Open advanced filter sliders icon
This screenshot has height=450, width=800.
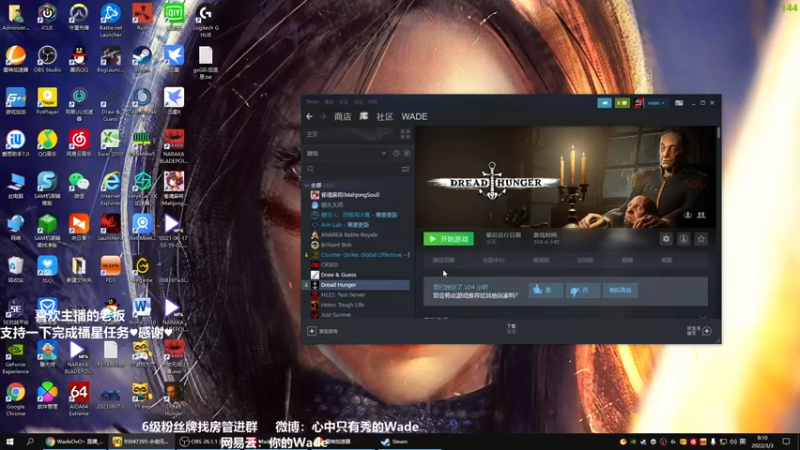(x=405, y=169)
